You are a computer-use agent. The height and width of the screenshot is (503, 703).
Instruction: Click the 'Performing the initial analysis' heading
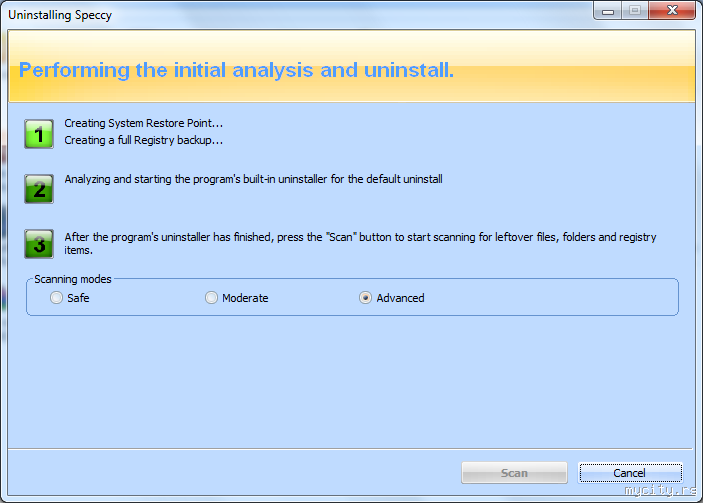pyautogui.click(x=236, y=70)
